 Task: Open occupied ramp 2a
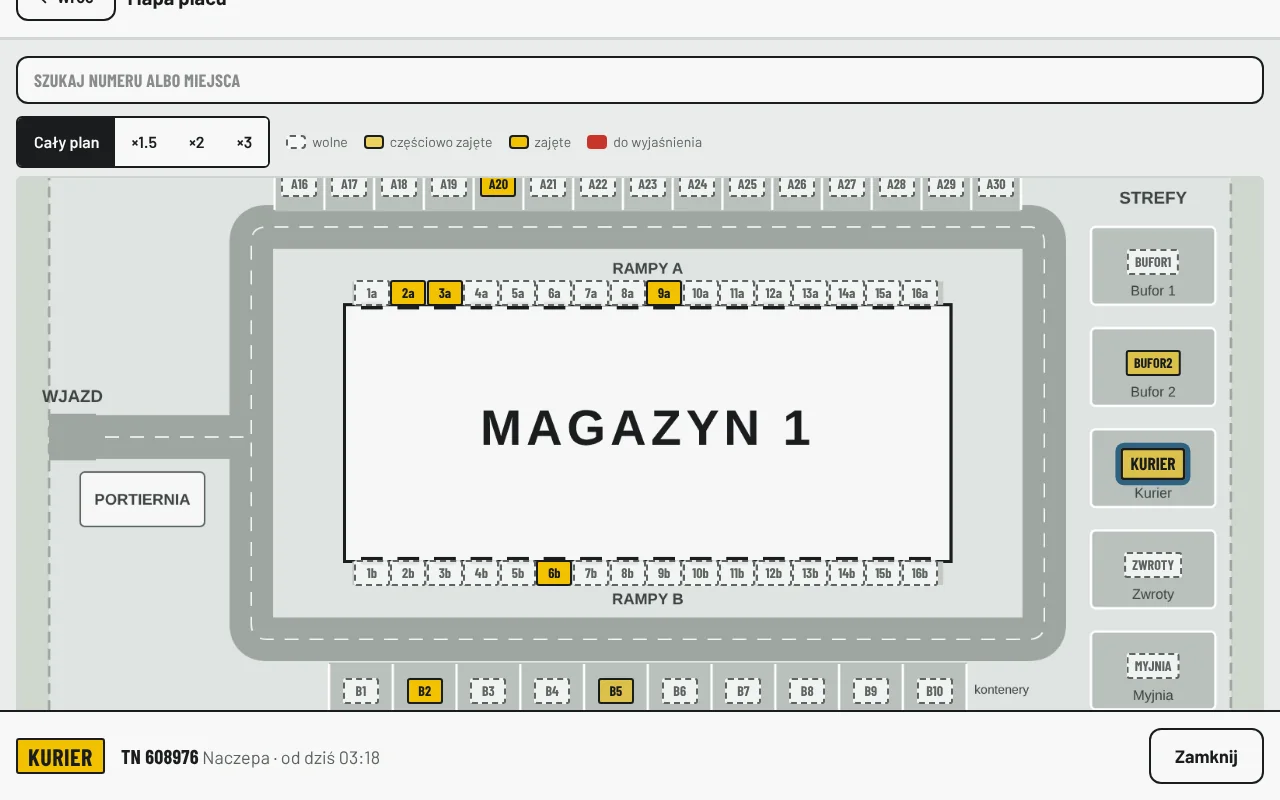[408, 293]
